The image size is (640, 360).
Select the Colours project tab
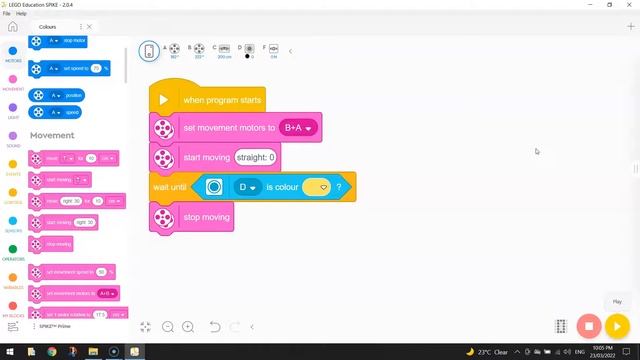[x=48, y=27]
